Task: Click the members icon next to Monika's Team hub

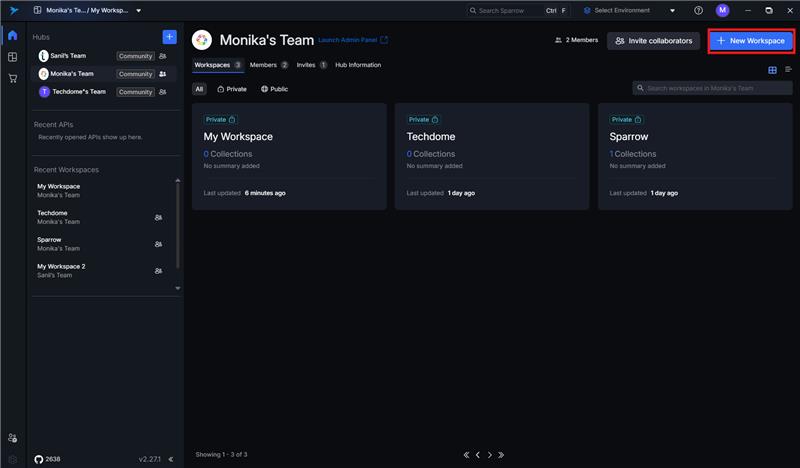Action: pos(163,74)
